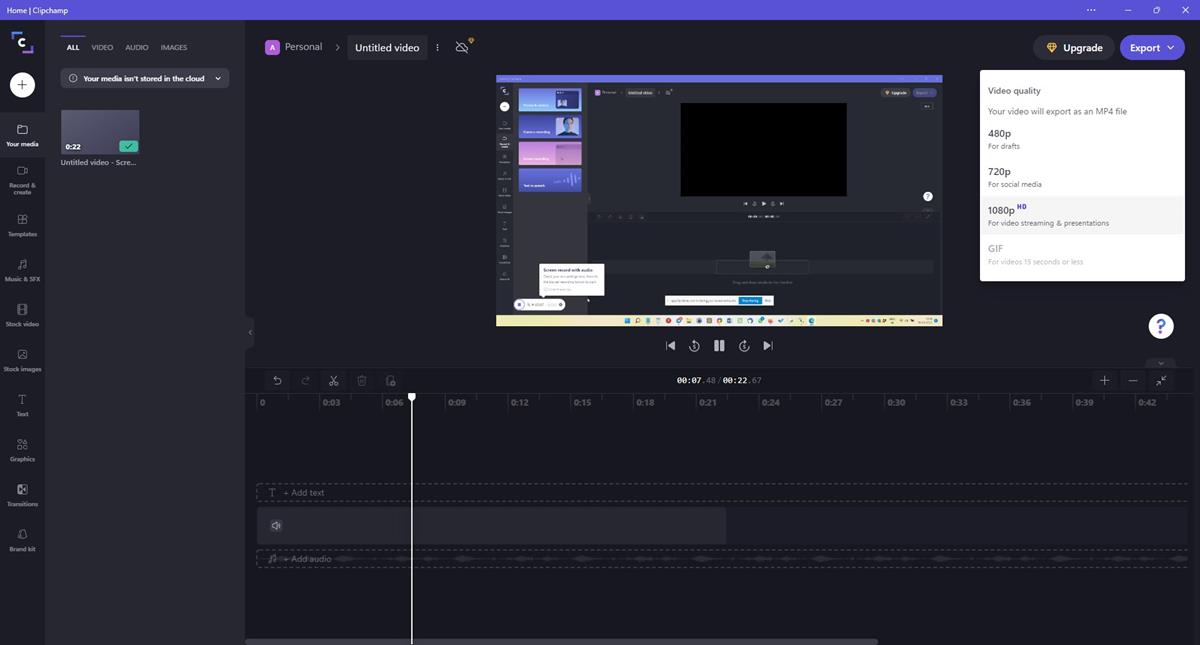Screen dimensions: 1200x645
Task: Open the Music & SFX panel
Action: click(x=21, y=271)
